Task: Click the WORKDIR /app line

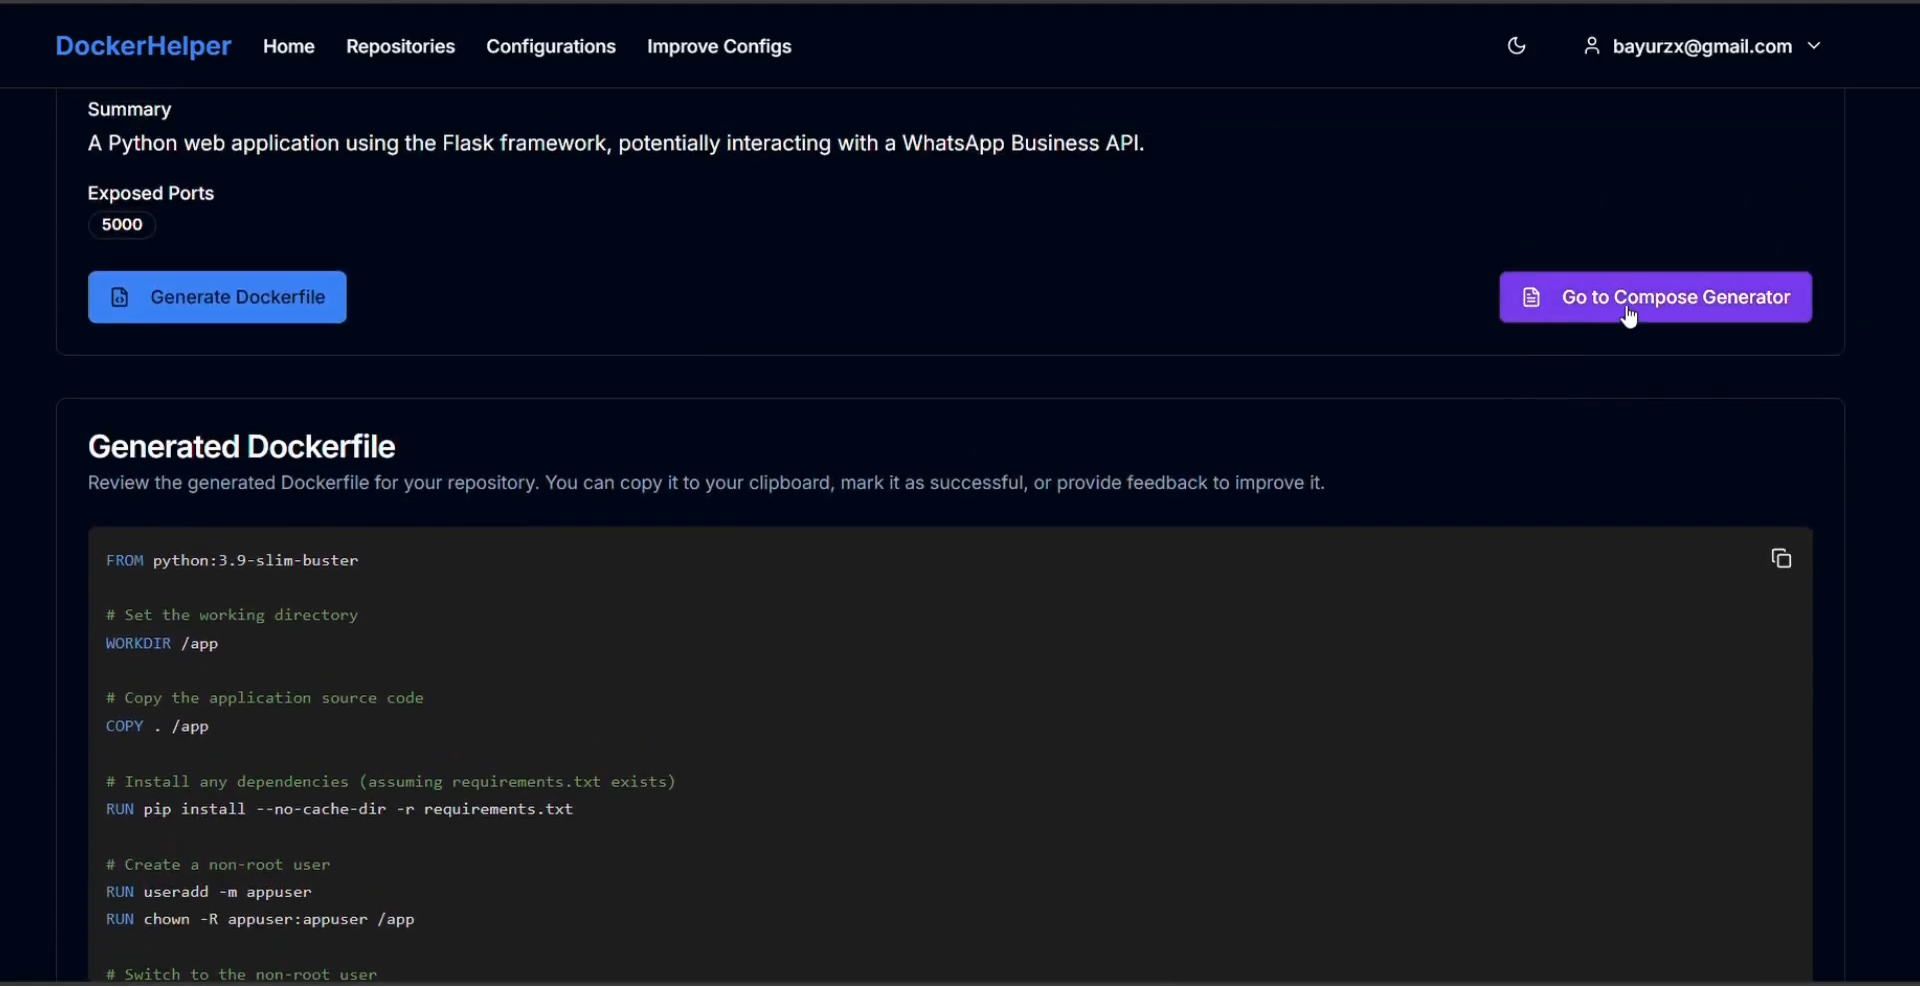Action: point(162,644)
